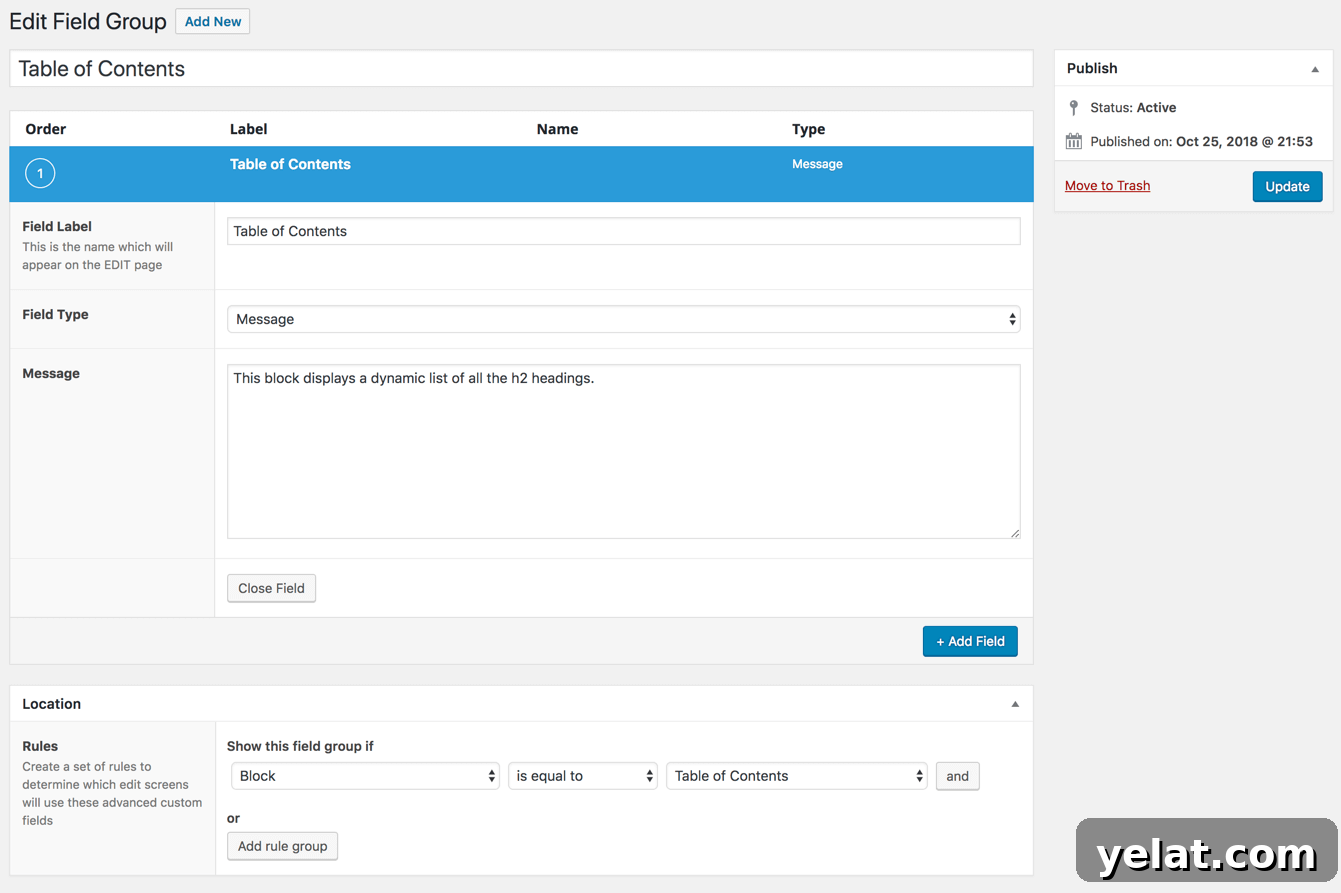
Task: Click the Rules label in Location
Action: tap(40, 746)
